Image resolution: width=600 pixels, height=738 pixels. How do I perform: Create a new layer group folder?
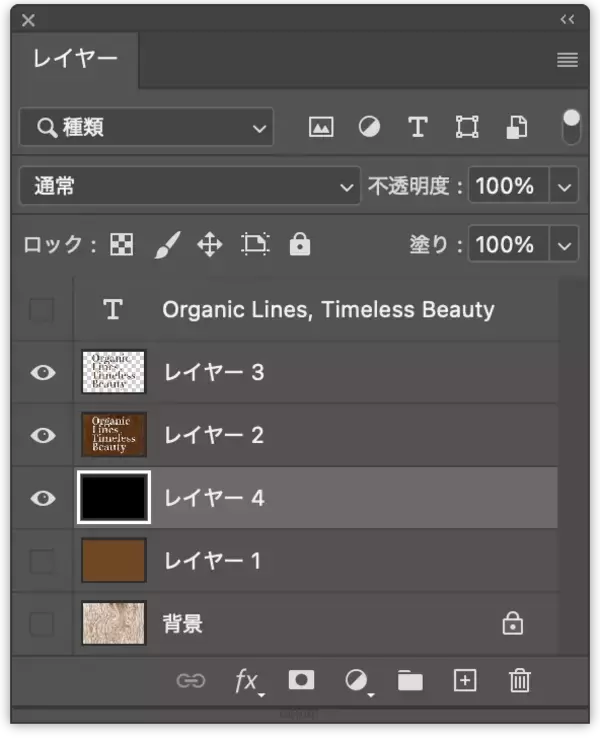tap(410, 681)
